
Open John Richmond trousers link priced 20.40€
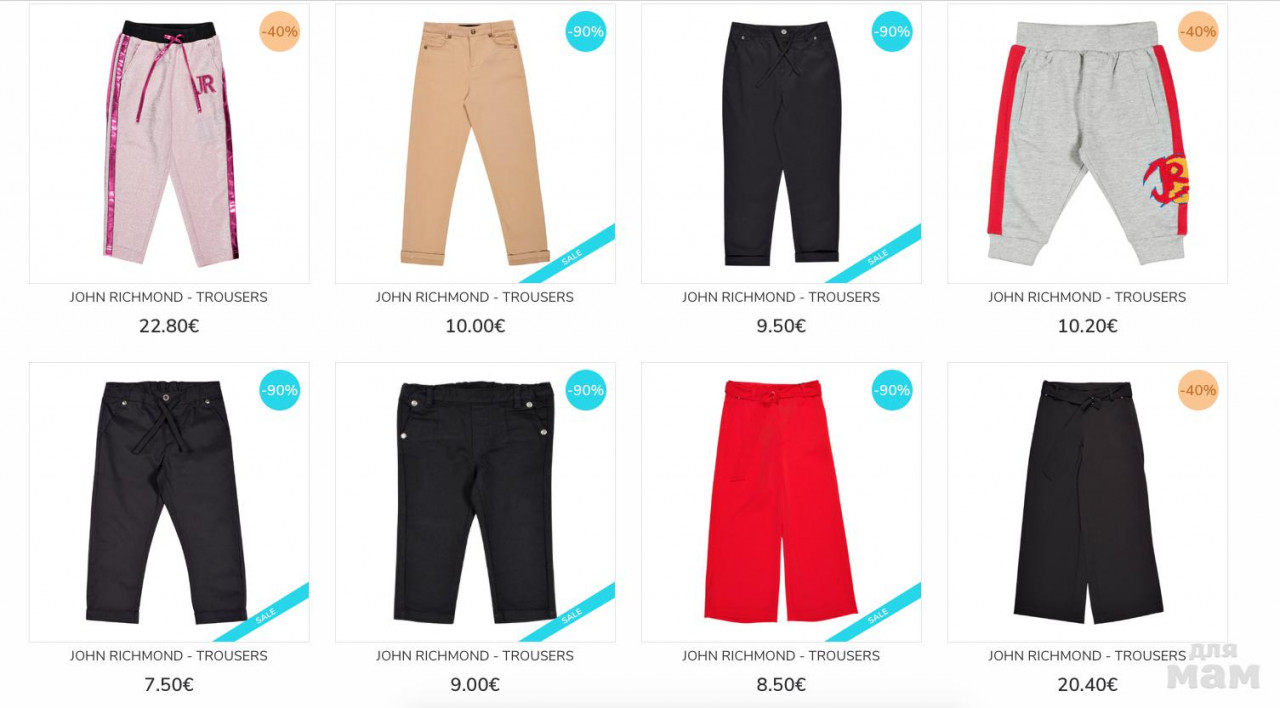pyautogui.click(x=1087, y=656)
